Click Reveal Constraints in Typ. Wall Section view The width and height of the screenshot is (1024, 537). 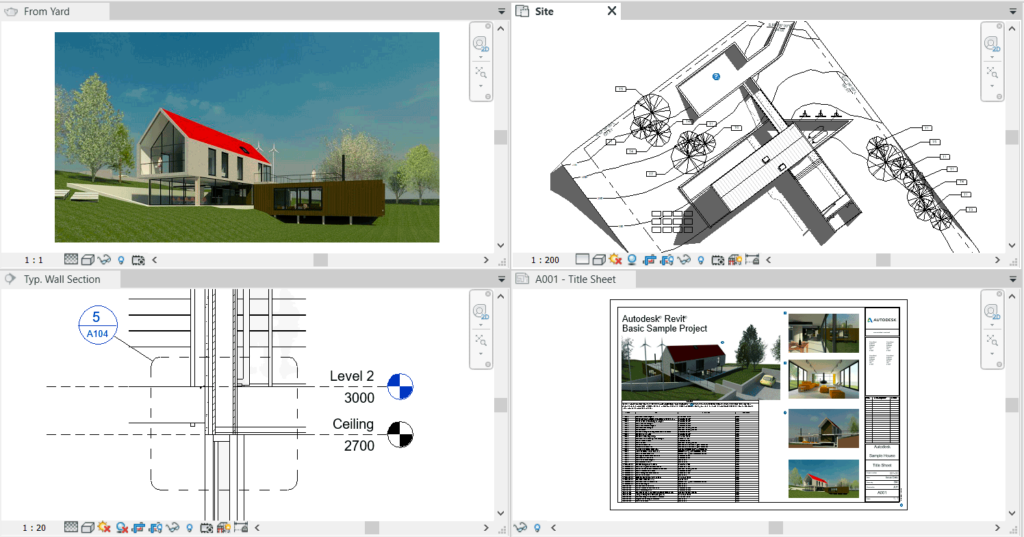point(241,527)
